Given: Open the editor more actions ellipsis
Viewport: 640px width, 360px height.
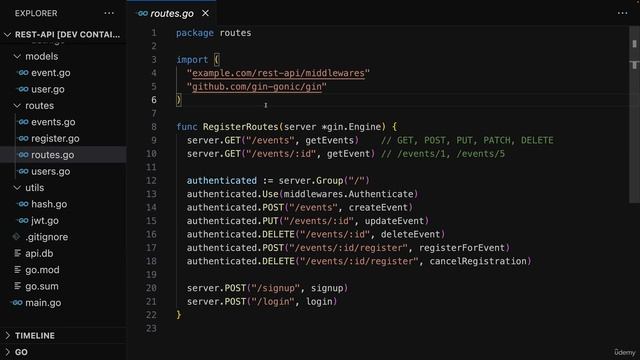Looking at the screenshot, I should tap(622, 13).
